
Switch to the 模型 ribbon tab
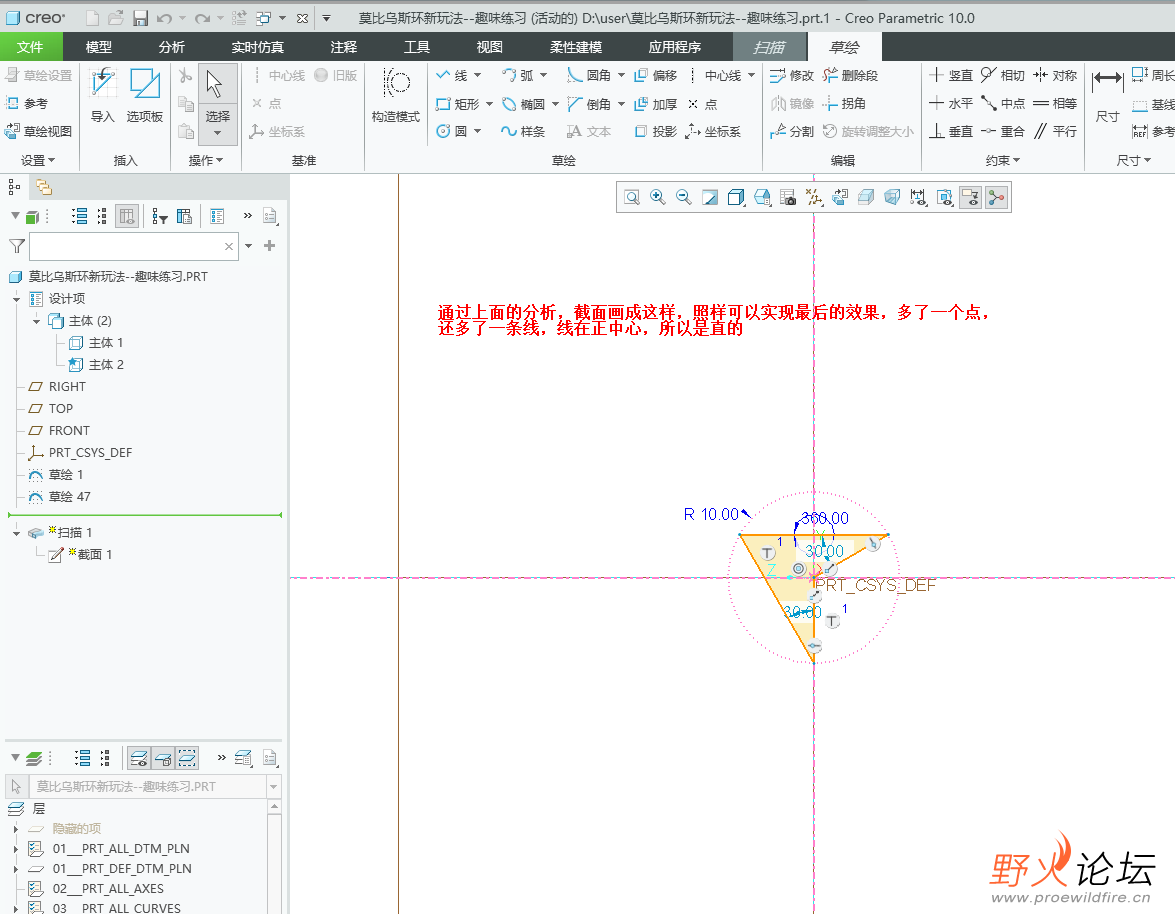tap(99, 47)
